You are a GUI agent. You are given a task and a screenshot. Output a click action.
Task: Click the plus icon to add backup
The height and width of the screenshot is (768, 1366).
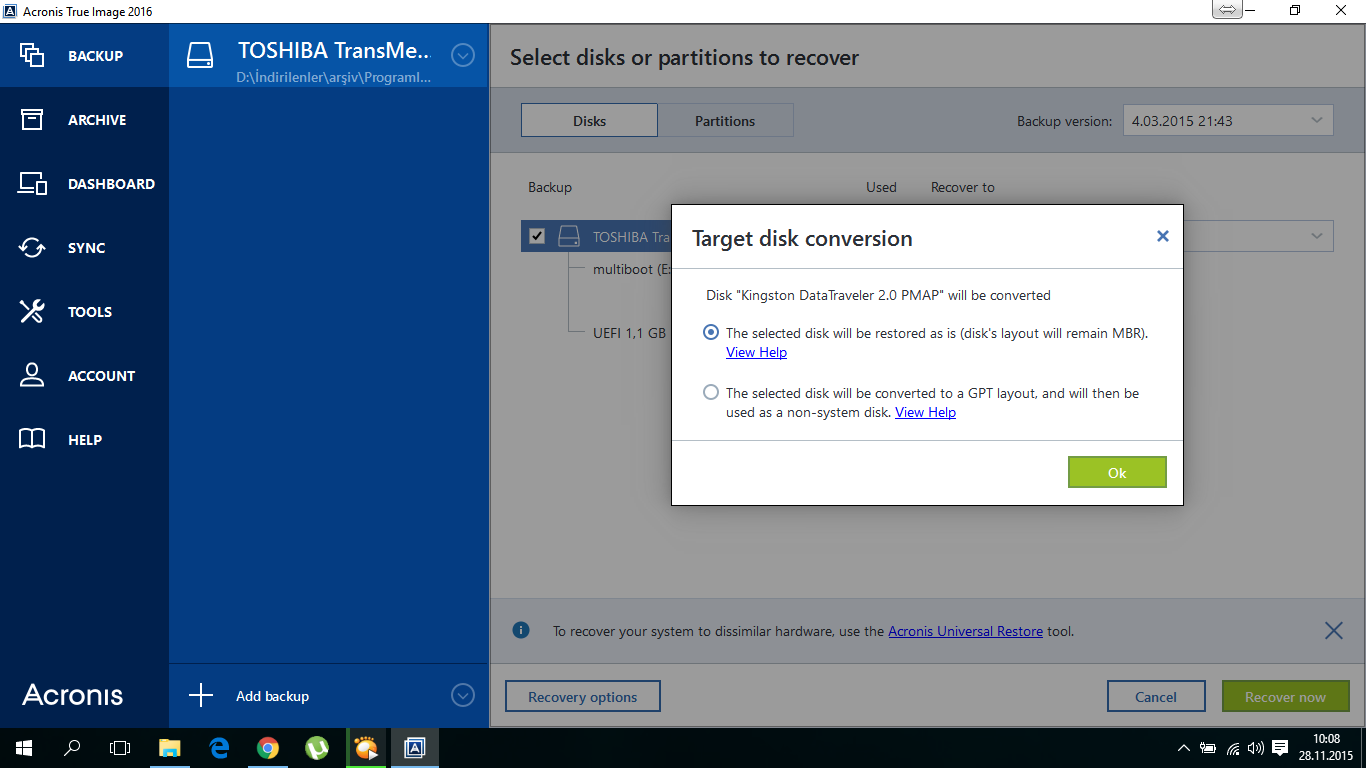[x=201, y=695]
